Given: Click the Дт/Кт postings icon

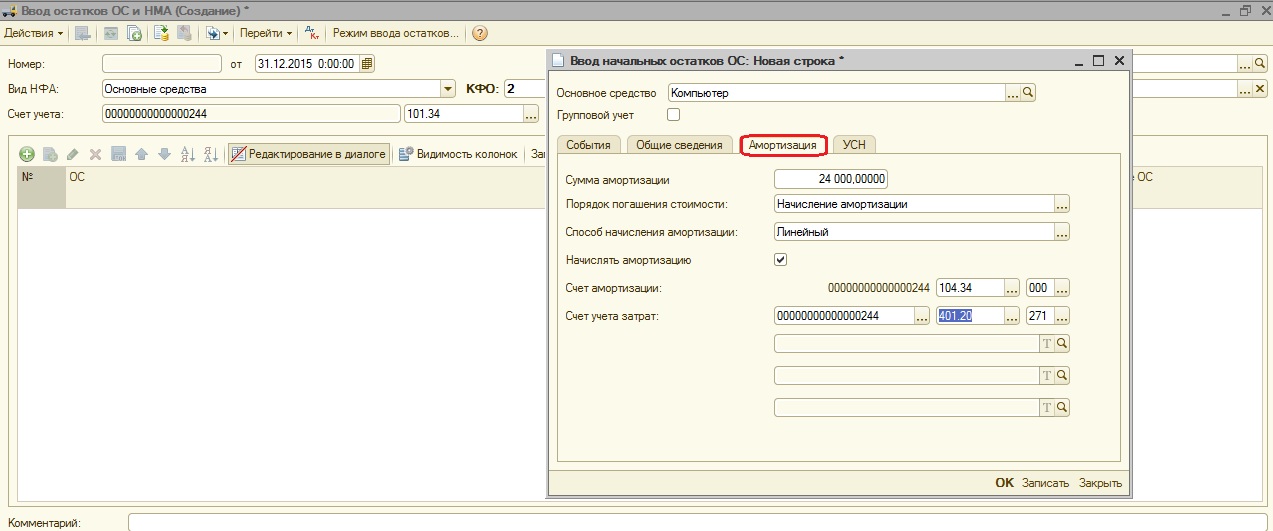Looking at the screenshot, I should pyautogui.click(x=312, y=33).
